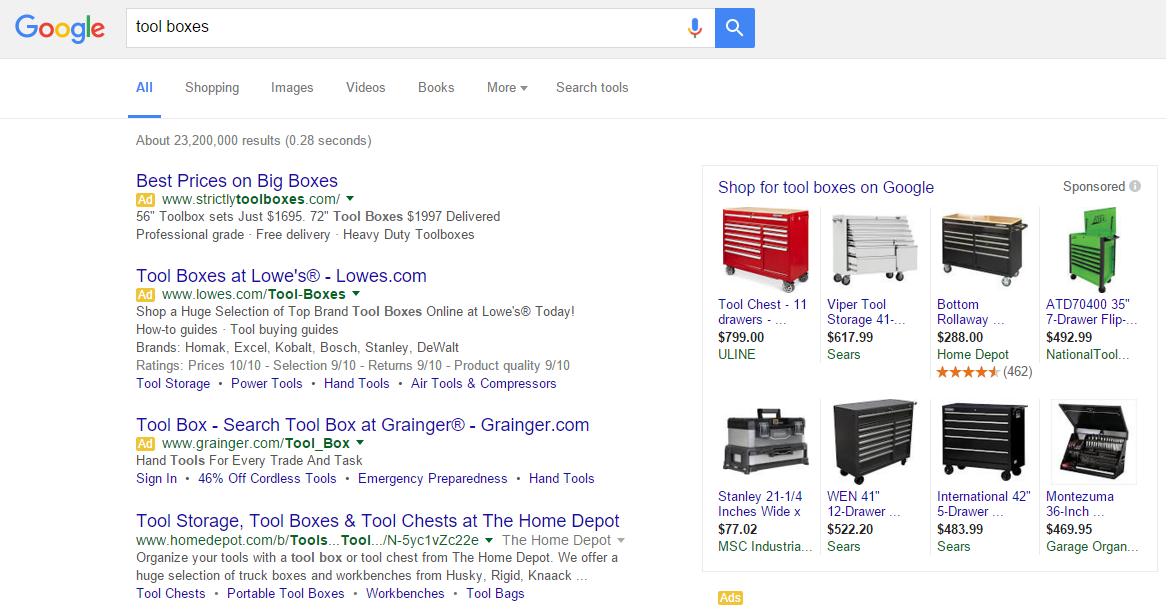Activate voice search microphone icon
Image resolution: width=1166 pixels, height=614 pixels.
click(695, 28)
